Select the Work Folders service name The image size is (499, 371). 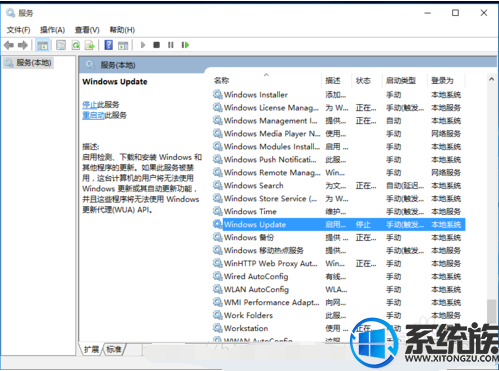coord(248,316)
